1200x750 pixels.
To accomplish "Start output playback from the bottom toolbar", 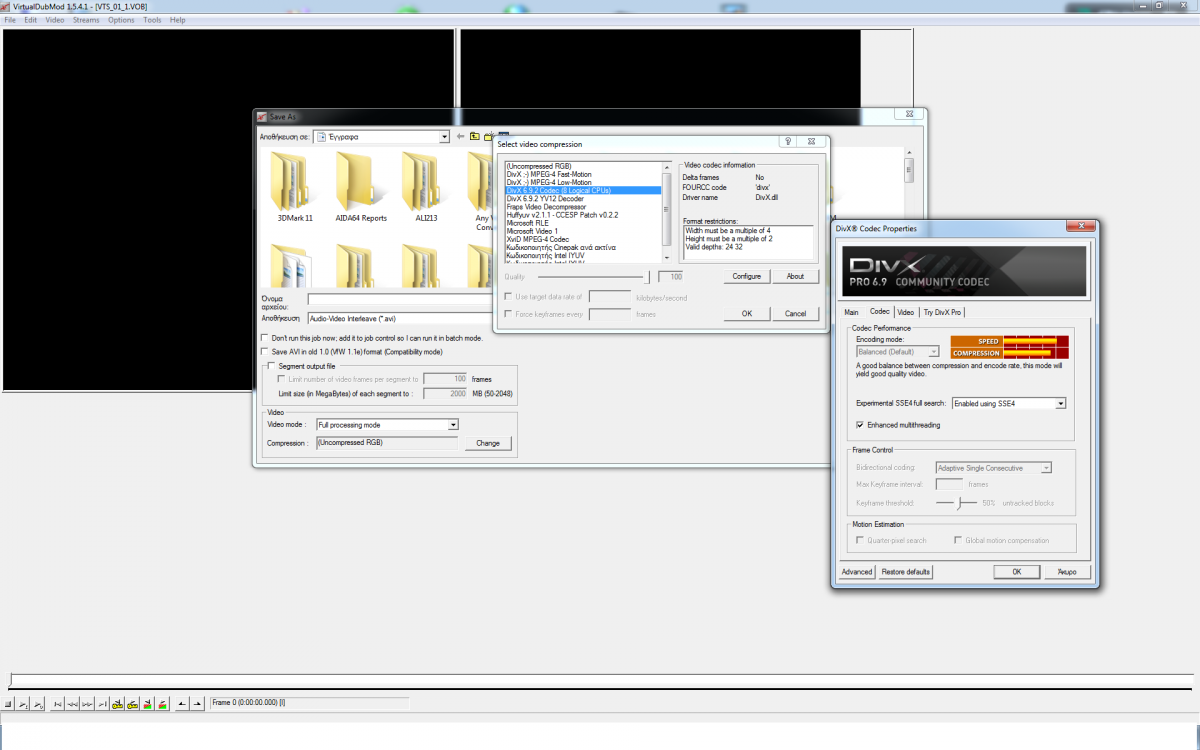I will [x=38, y=704].
